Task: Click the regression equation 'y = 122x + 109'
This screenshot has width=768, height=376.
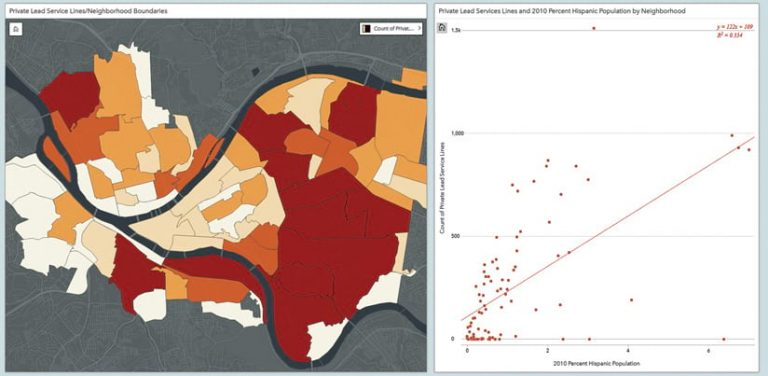Action: [x=734, y=27]
